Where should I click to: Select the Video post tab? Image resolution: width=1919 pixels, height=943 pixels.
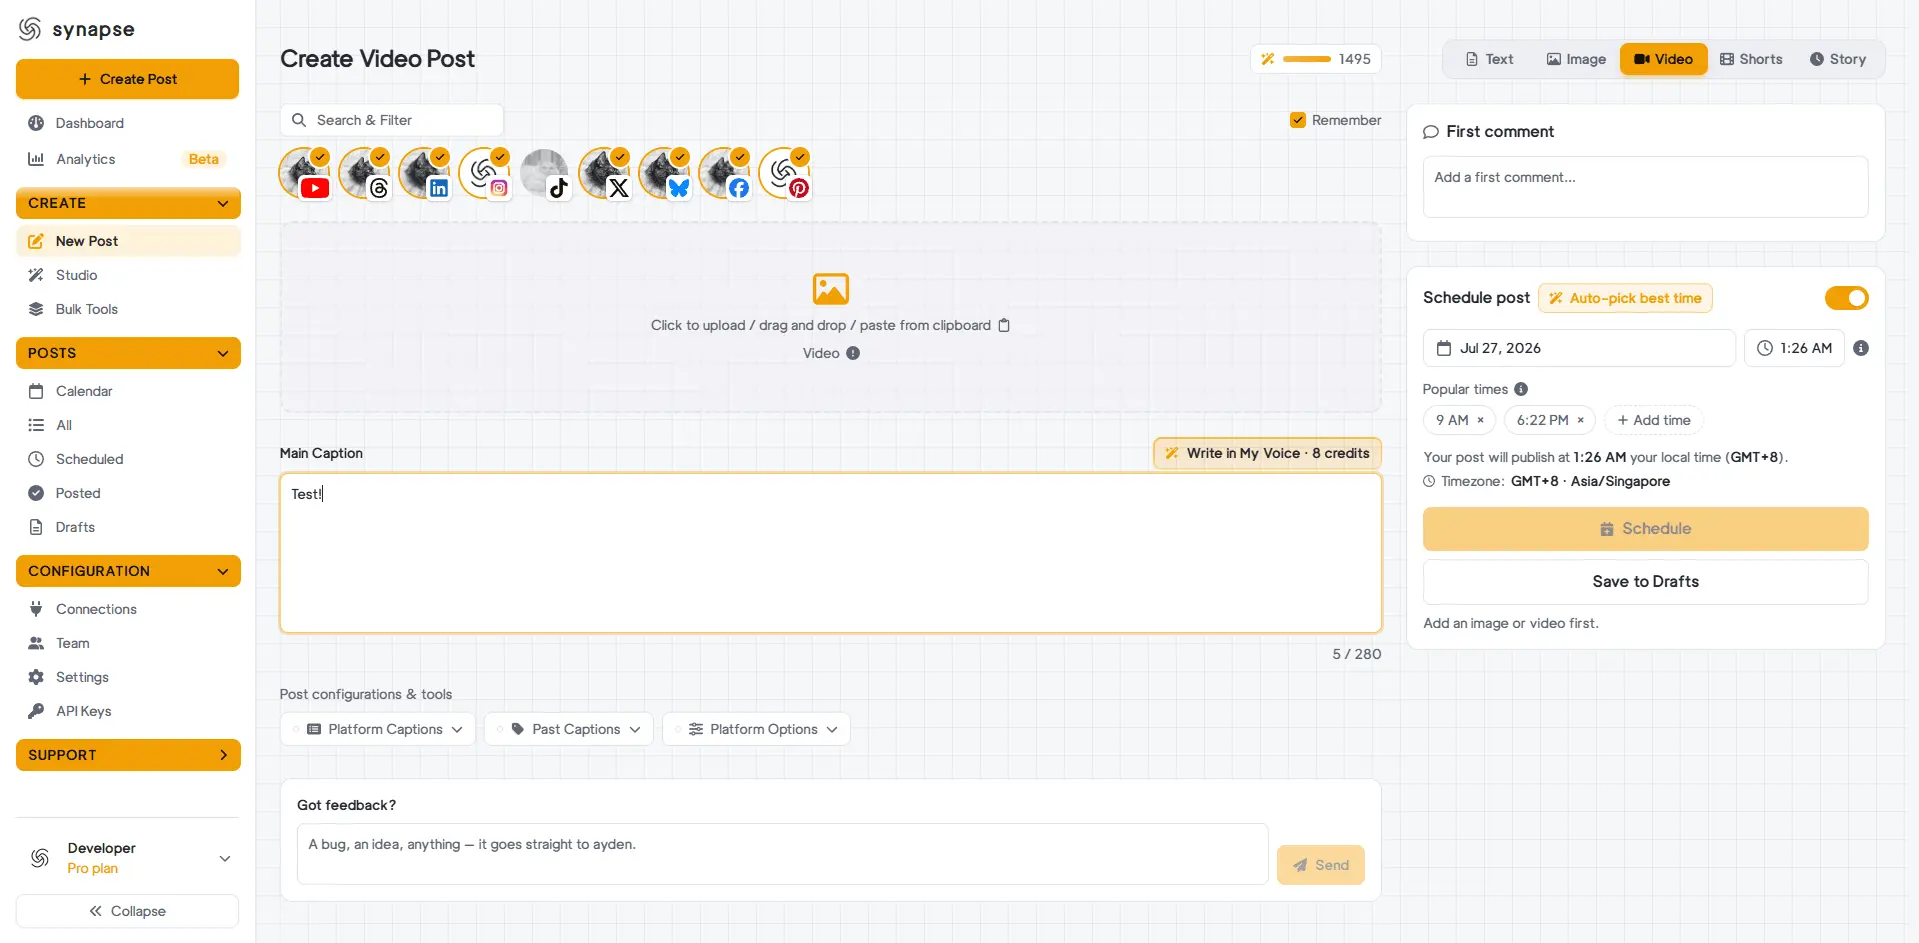pos(1664,59)
